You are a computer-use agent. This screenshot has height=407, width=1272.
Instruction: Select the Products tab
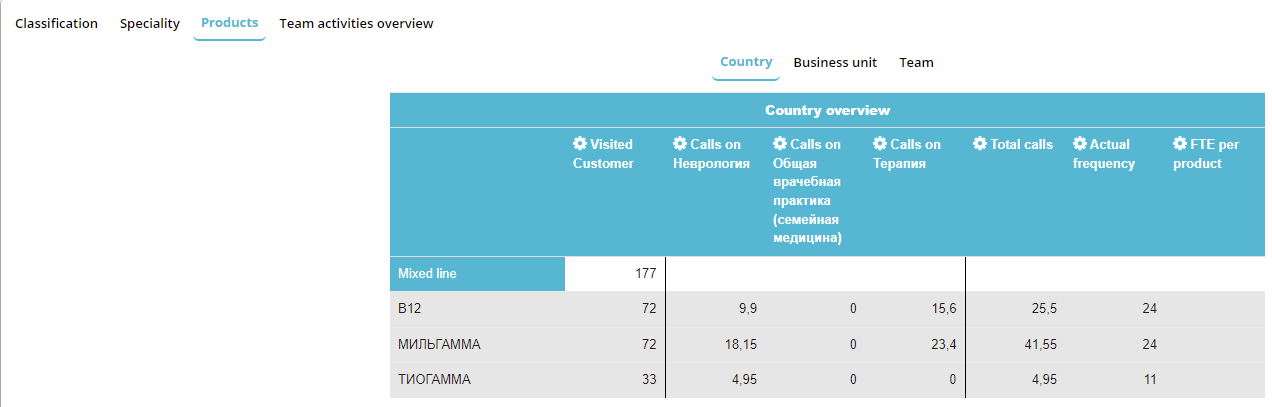[x=229, y=23]
